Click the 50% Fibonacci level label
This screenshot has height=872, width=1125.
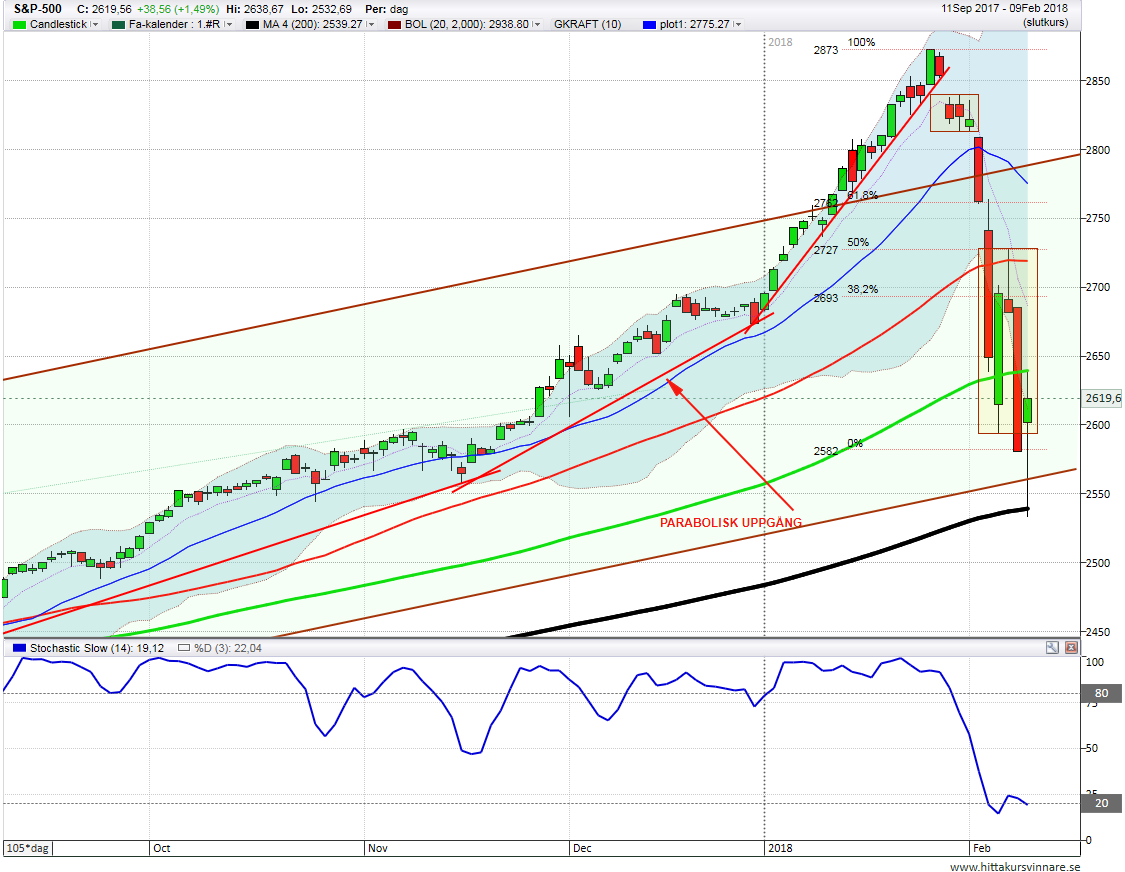point(858,242)
